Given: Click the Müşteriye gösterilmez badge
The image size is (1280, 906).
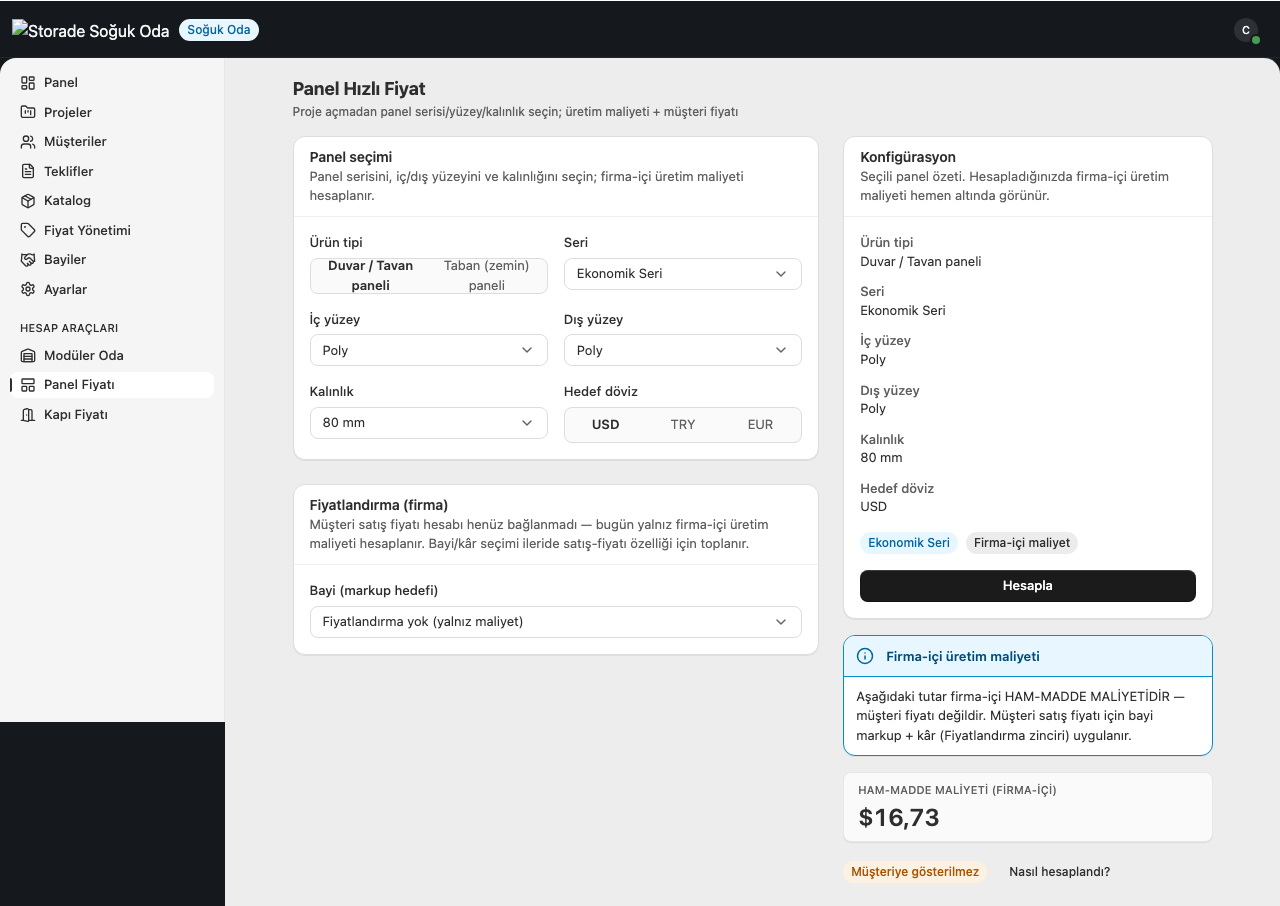Looking at the screenshot, I should 915,872.
